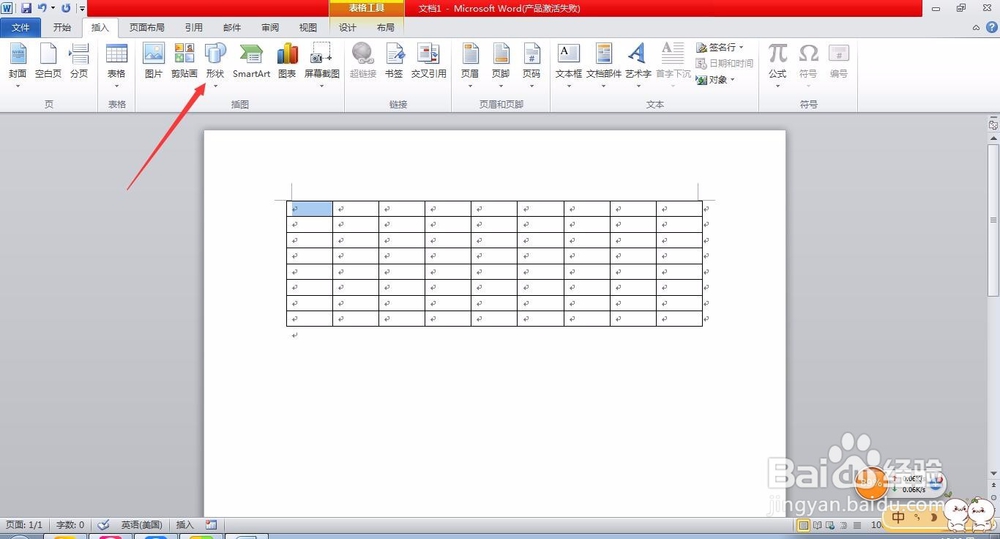Toggle the ruler button above scrollbar
The image size is (1000, 539).
click(x=994, y=124)
